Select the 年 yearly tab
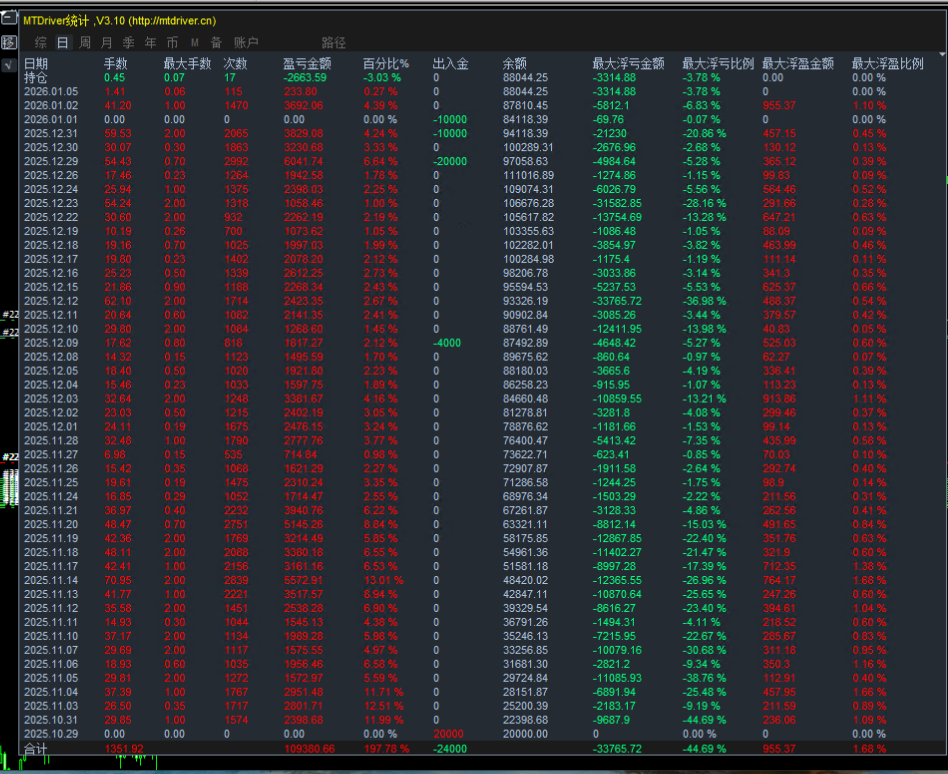Image resolution: width=948 pixels, height=774 pixels. click(x=151, y=43)
